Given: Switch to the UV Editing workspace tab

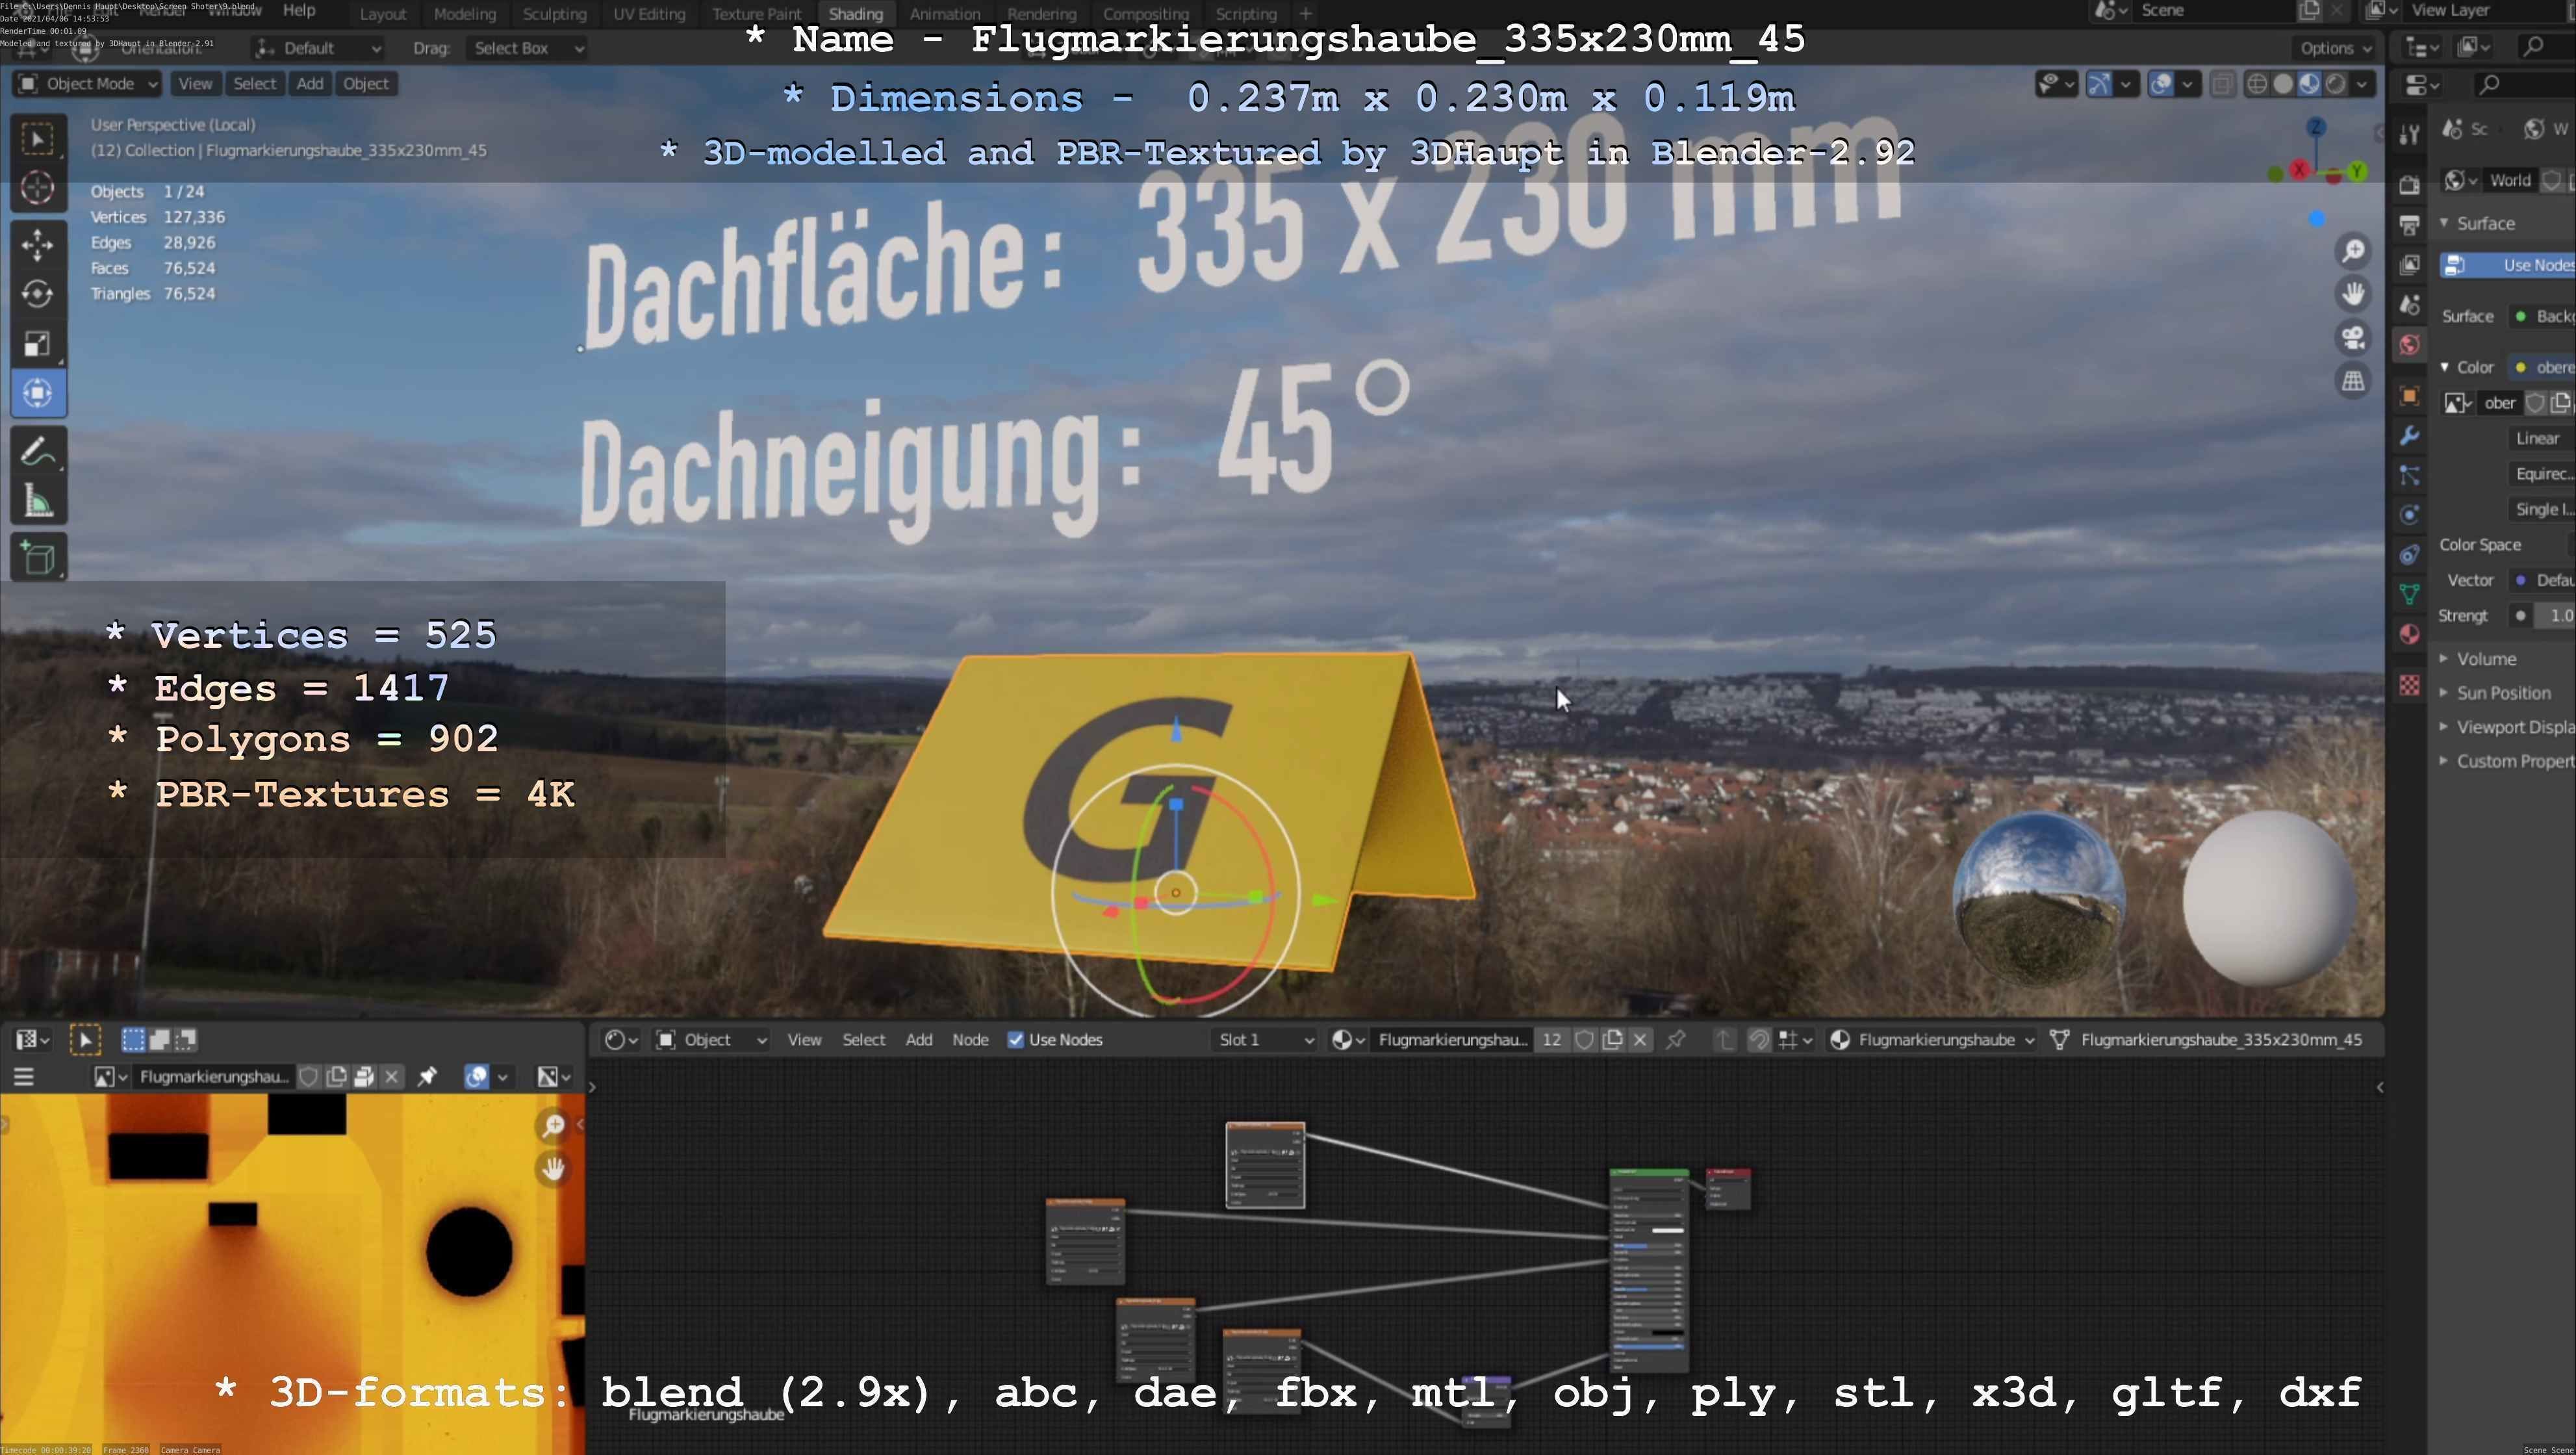Looking at the screenshot, I should coord(649,14).
